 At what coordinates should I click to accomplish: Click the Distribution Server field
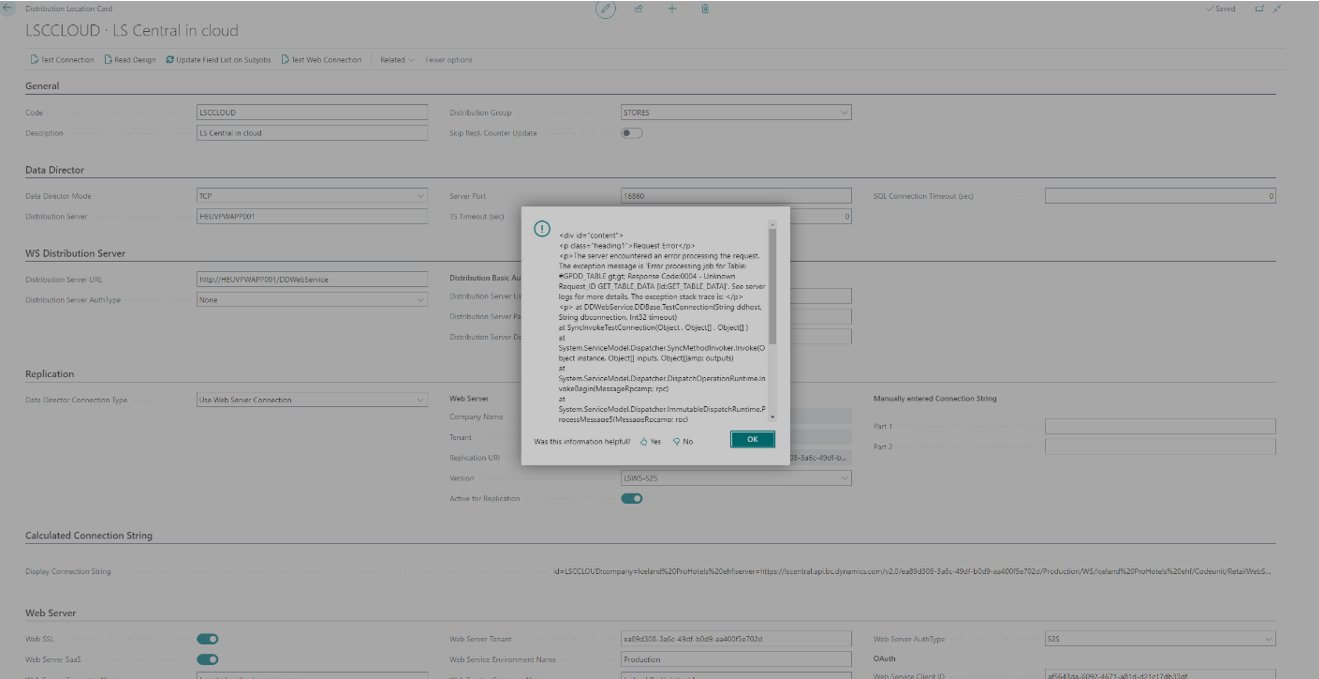(x=312, y=216)
